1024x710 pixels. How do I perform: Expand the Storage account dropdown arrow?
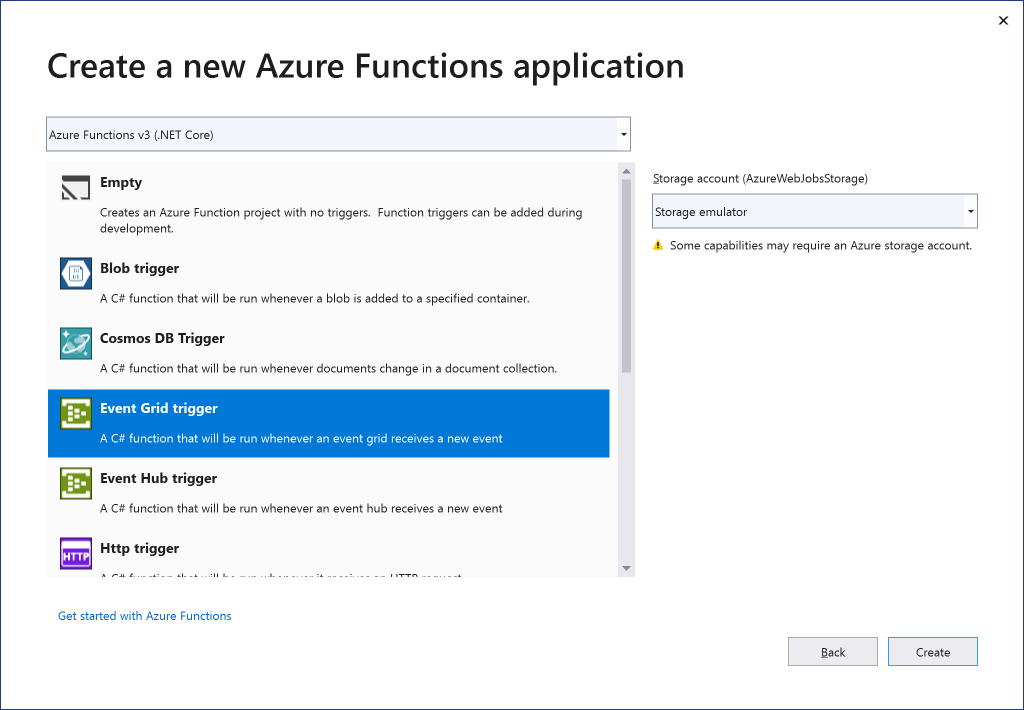[970, 212]
